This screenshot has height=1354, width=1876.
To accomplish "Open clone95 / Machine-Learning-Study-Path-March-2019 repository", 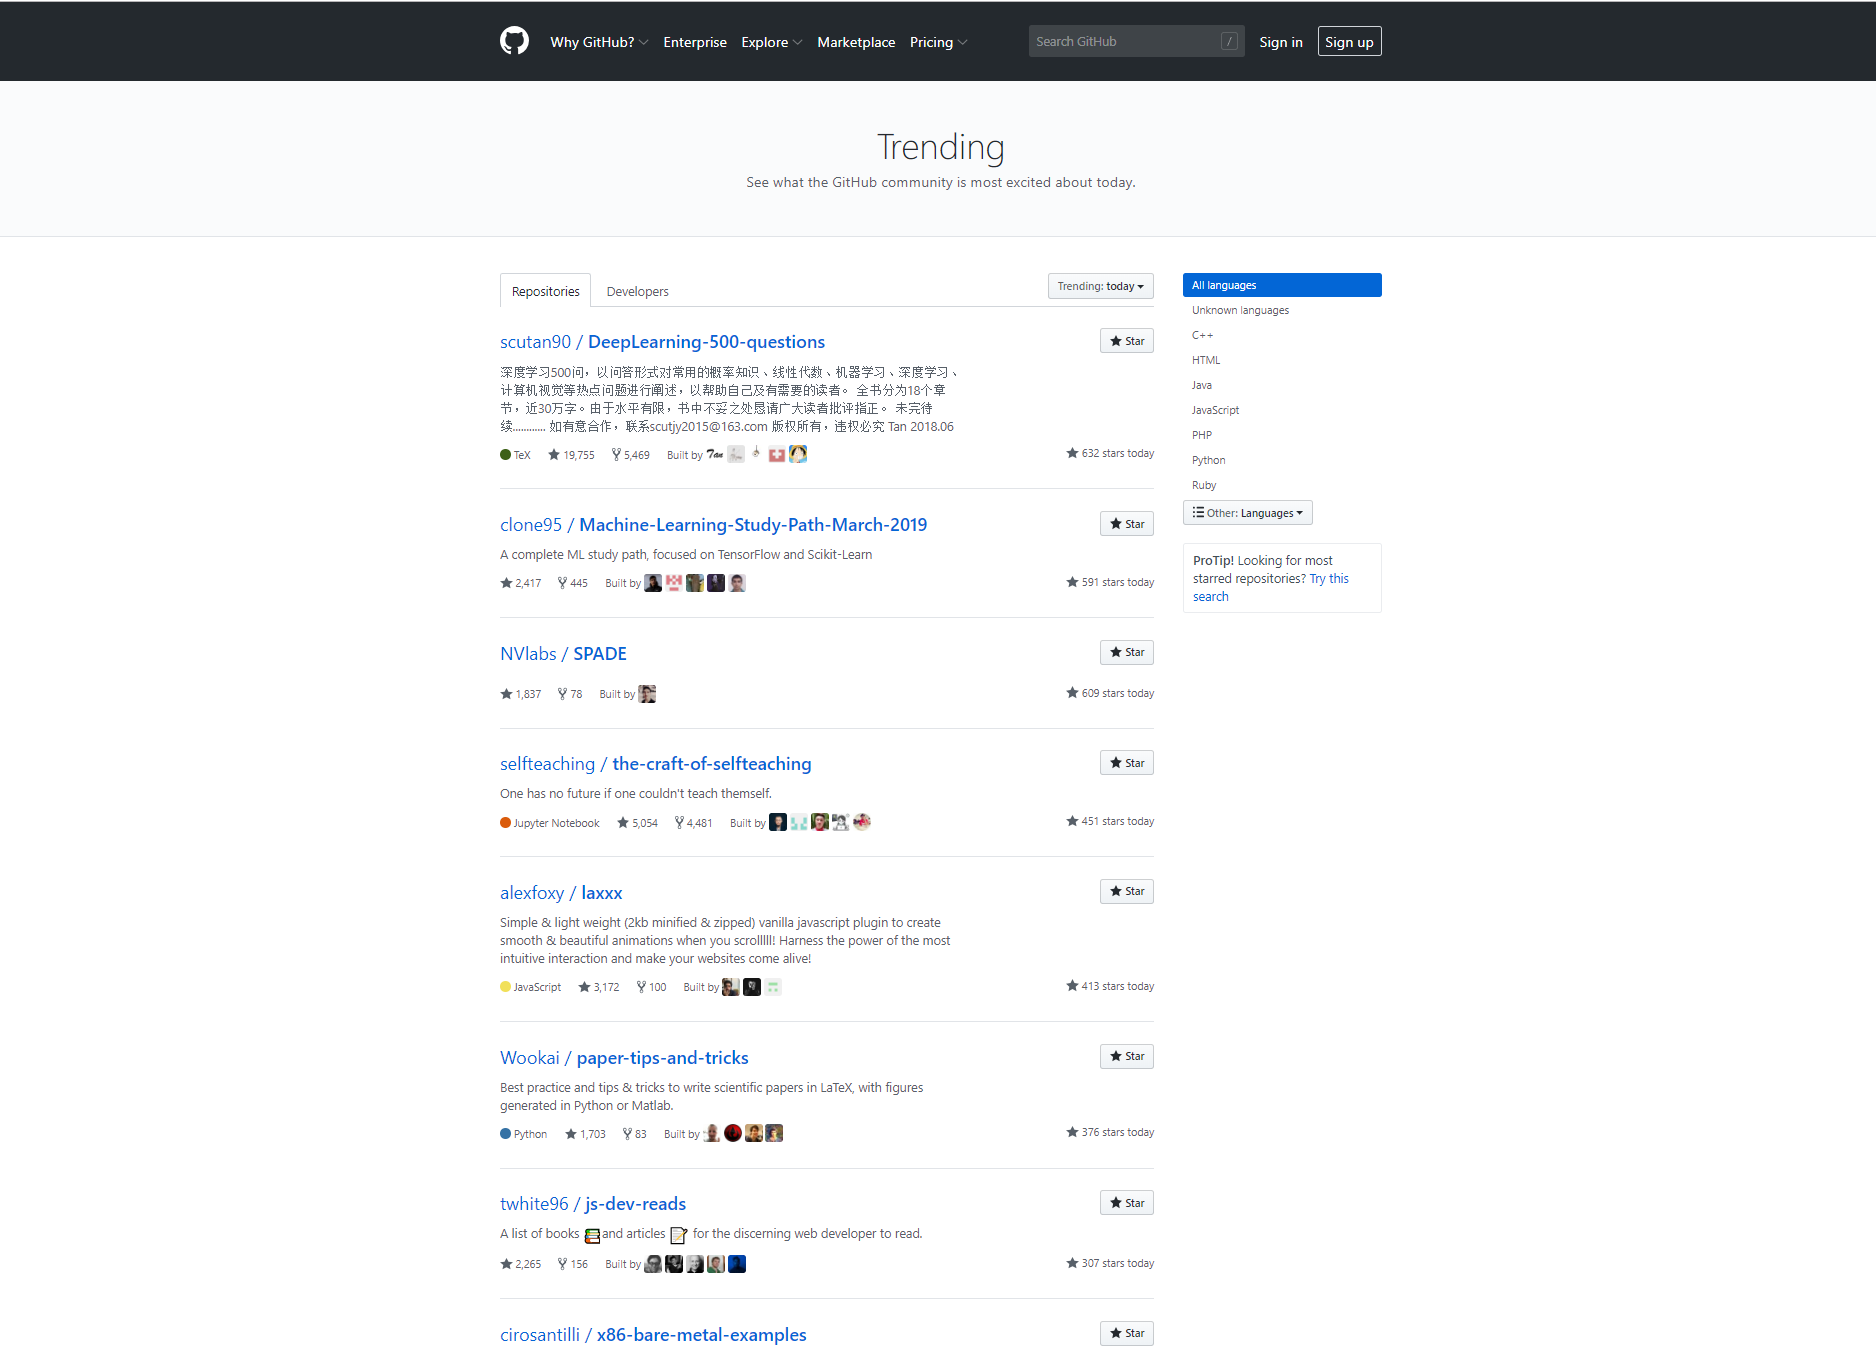I will (713, 525).
